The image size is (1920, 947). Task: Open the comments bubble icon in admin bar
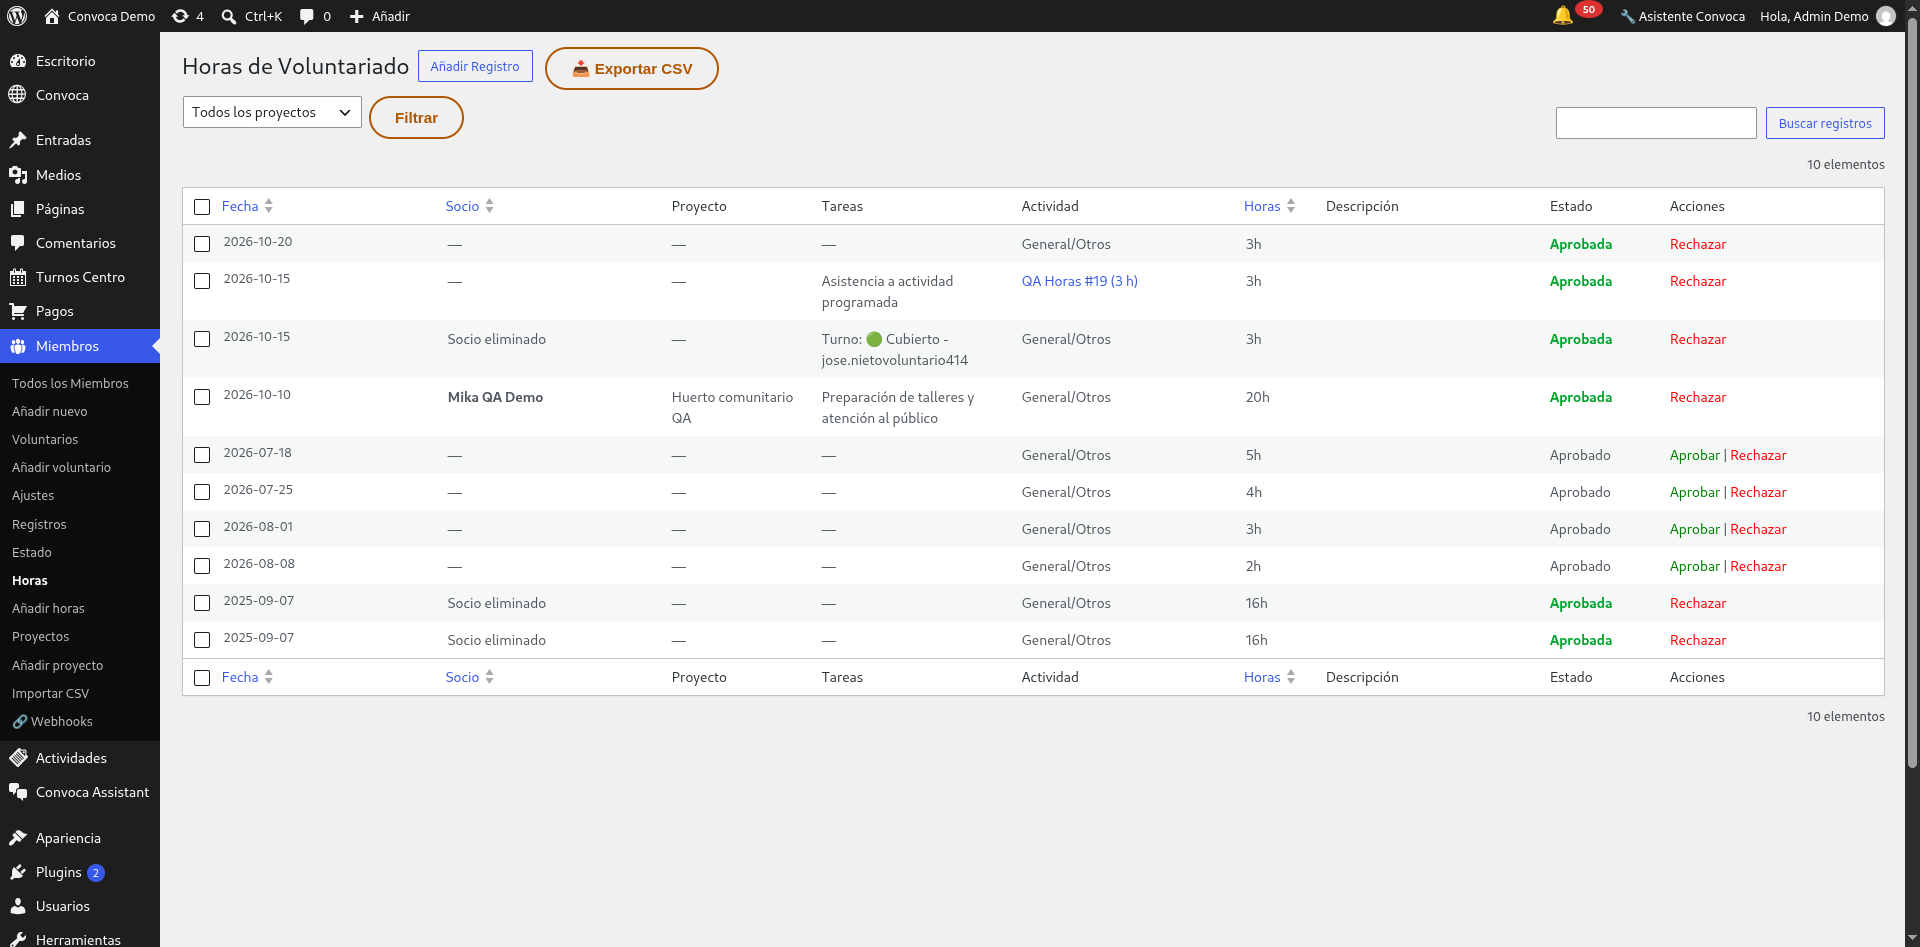(x=307, y=16)
